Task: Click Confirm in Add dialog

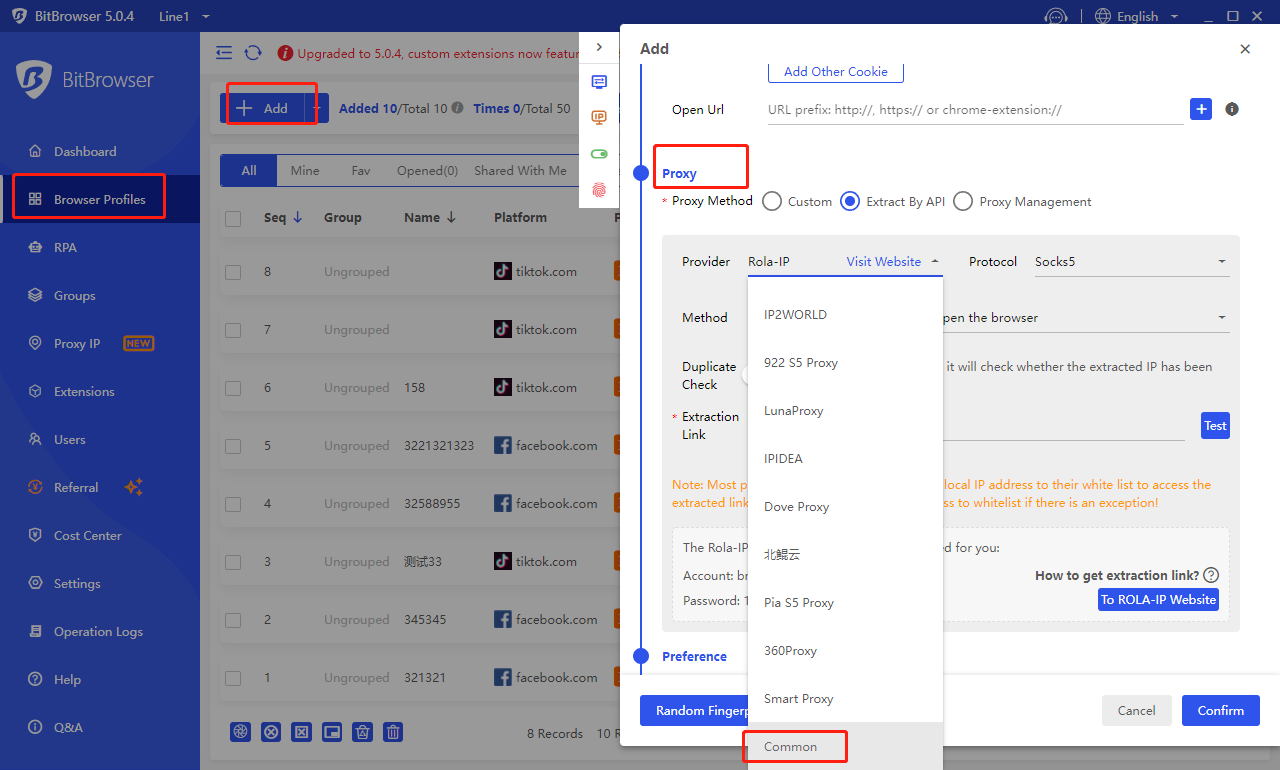Action: tap(1220, 710)
